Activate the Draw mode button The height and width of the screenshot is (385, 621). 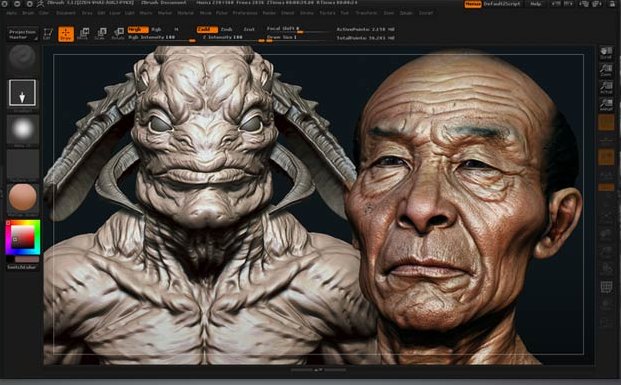66,34
